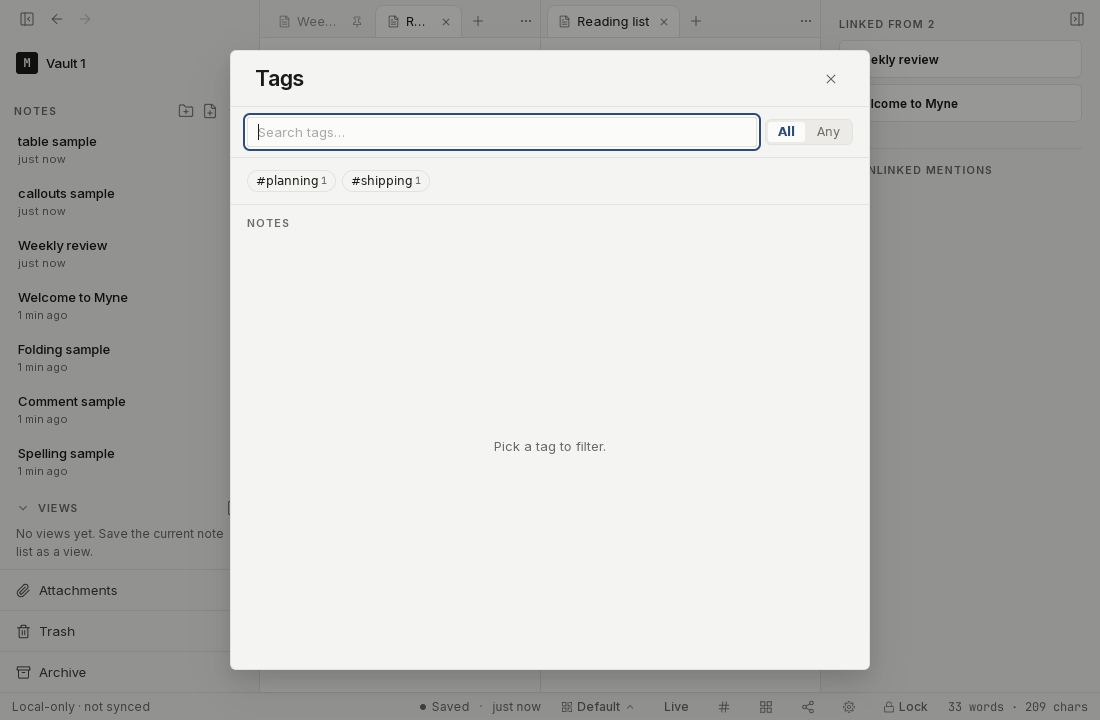The width and height of the screenshot is (1100, 720).
Task: Collapse the left sidebar panel icon
Action: point(27,19)
